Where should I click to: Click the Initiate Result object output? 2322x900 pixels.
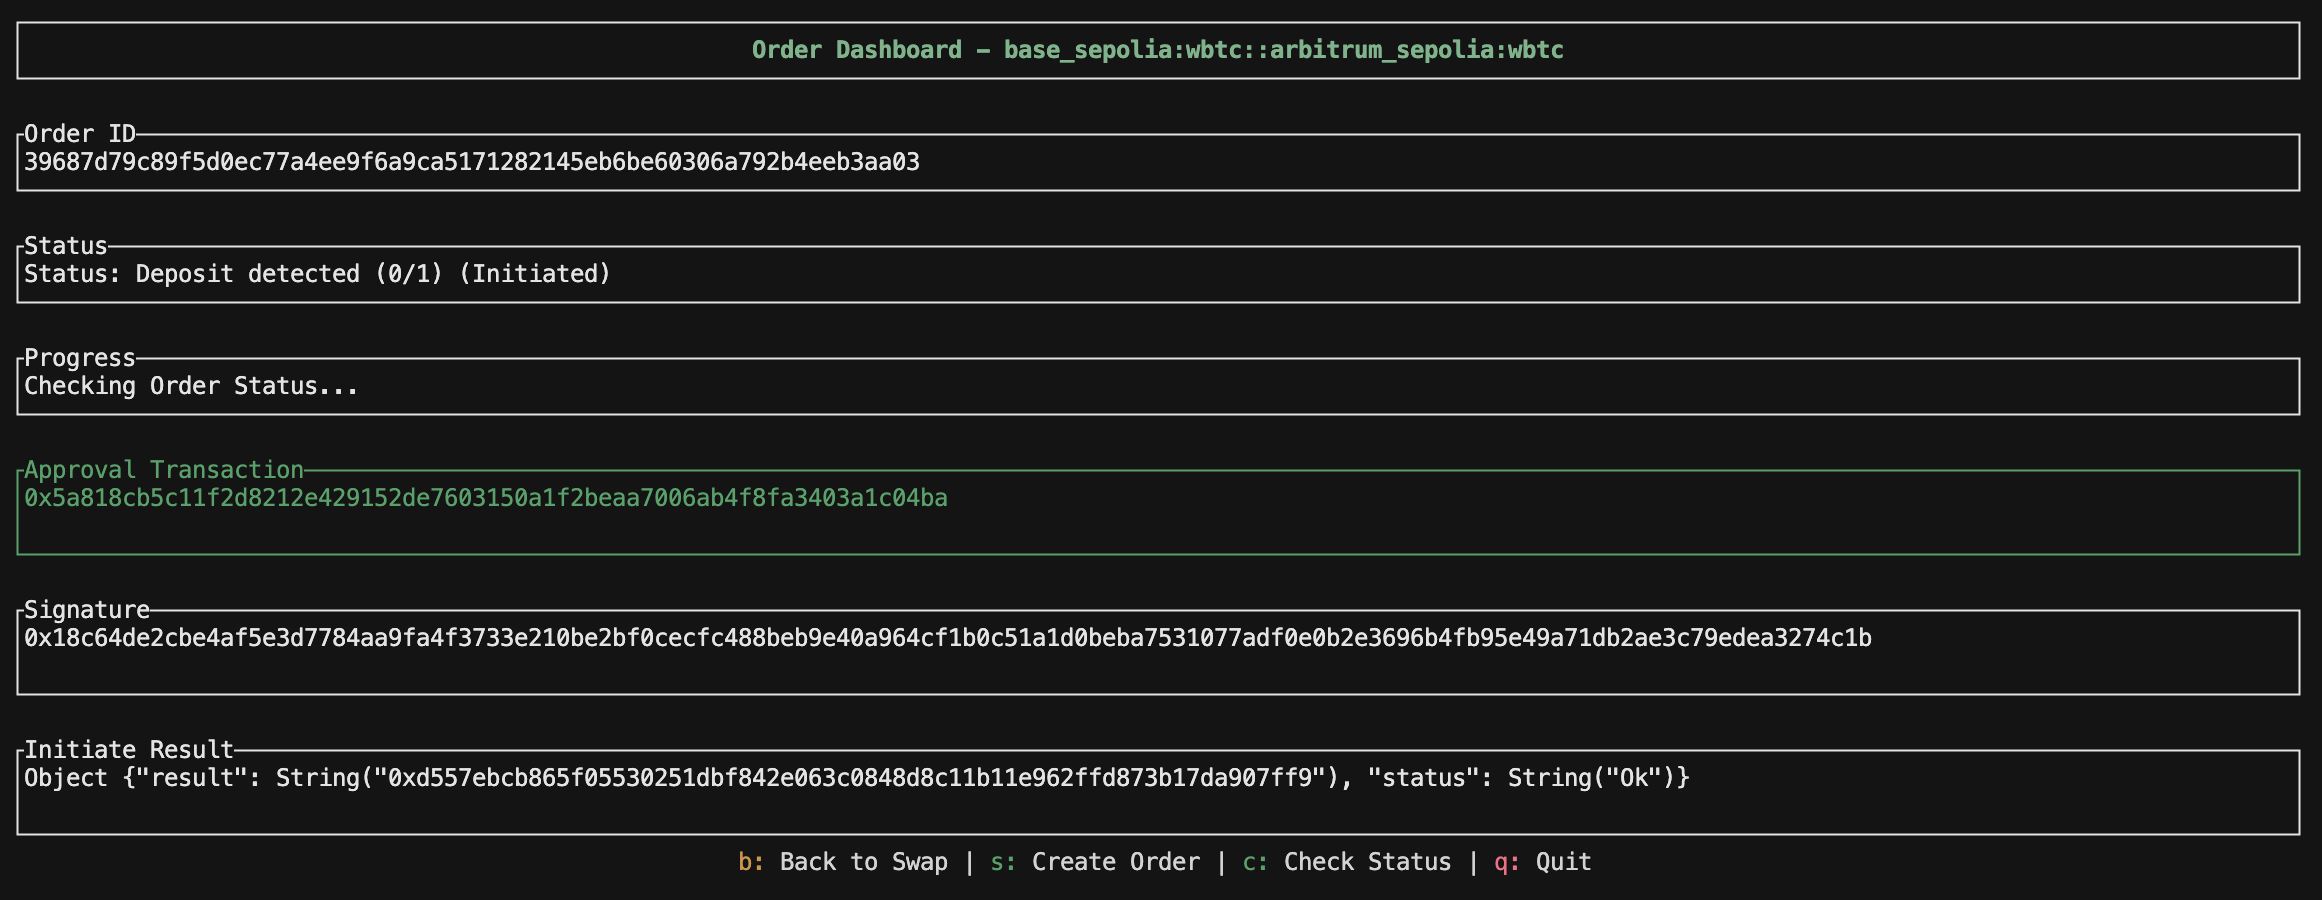857,778
